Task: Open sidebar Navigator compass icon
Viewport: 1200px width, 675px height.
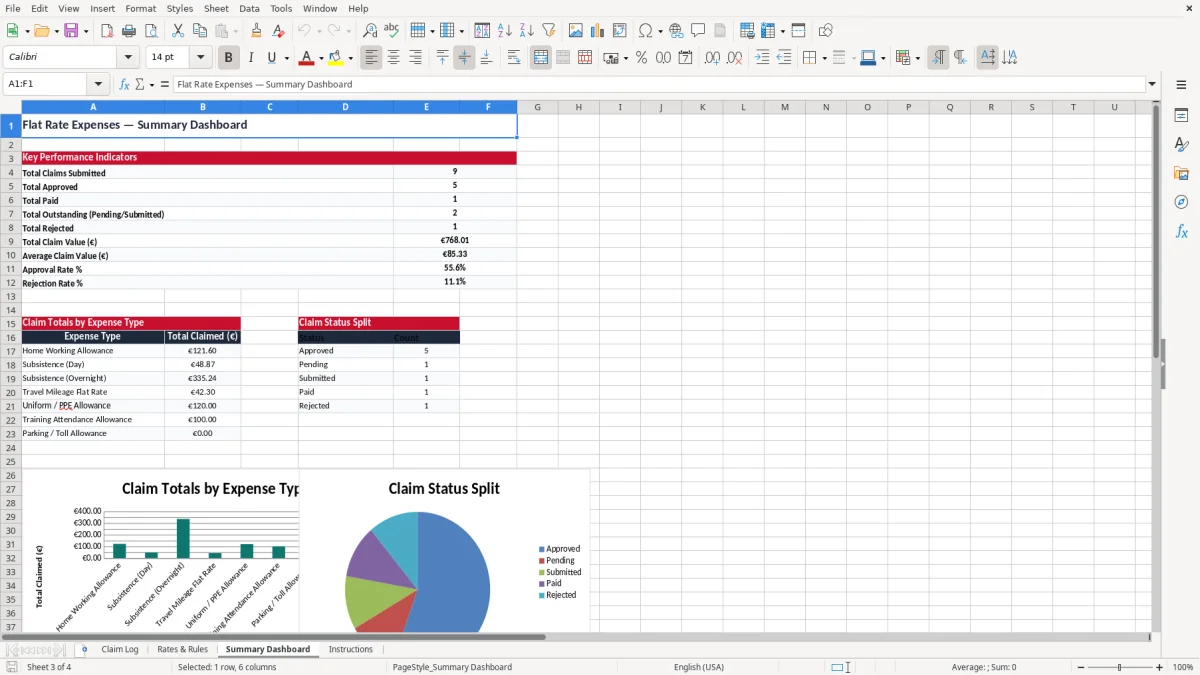Action: point(1181,202)
